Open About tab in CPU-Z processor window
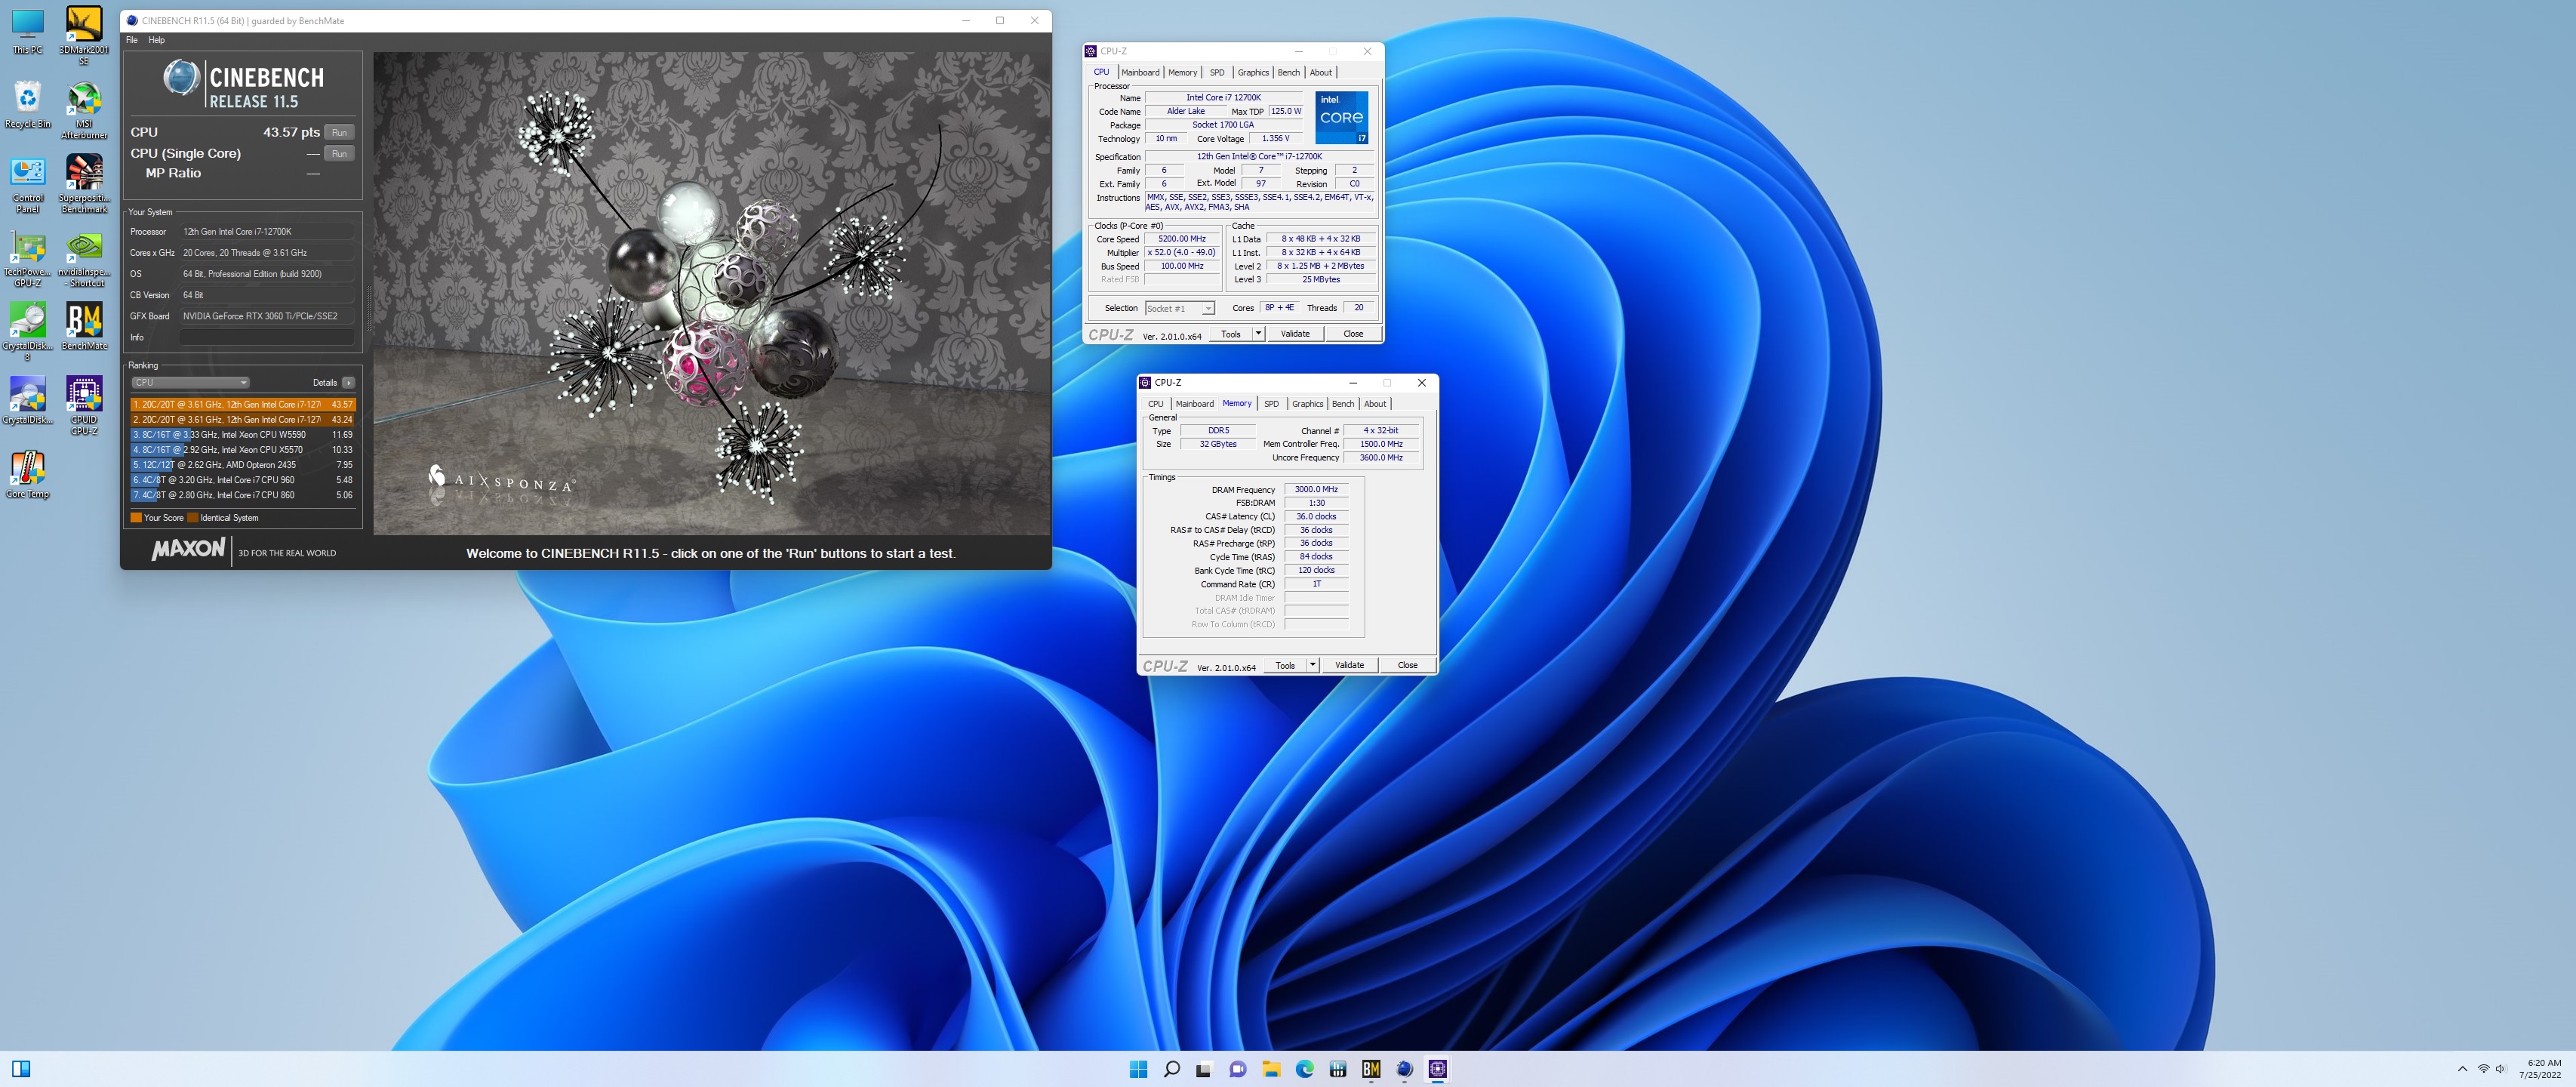 (1321, 72)
